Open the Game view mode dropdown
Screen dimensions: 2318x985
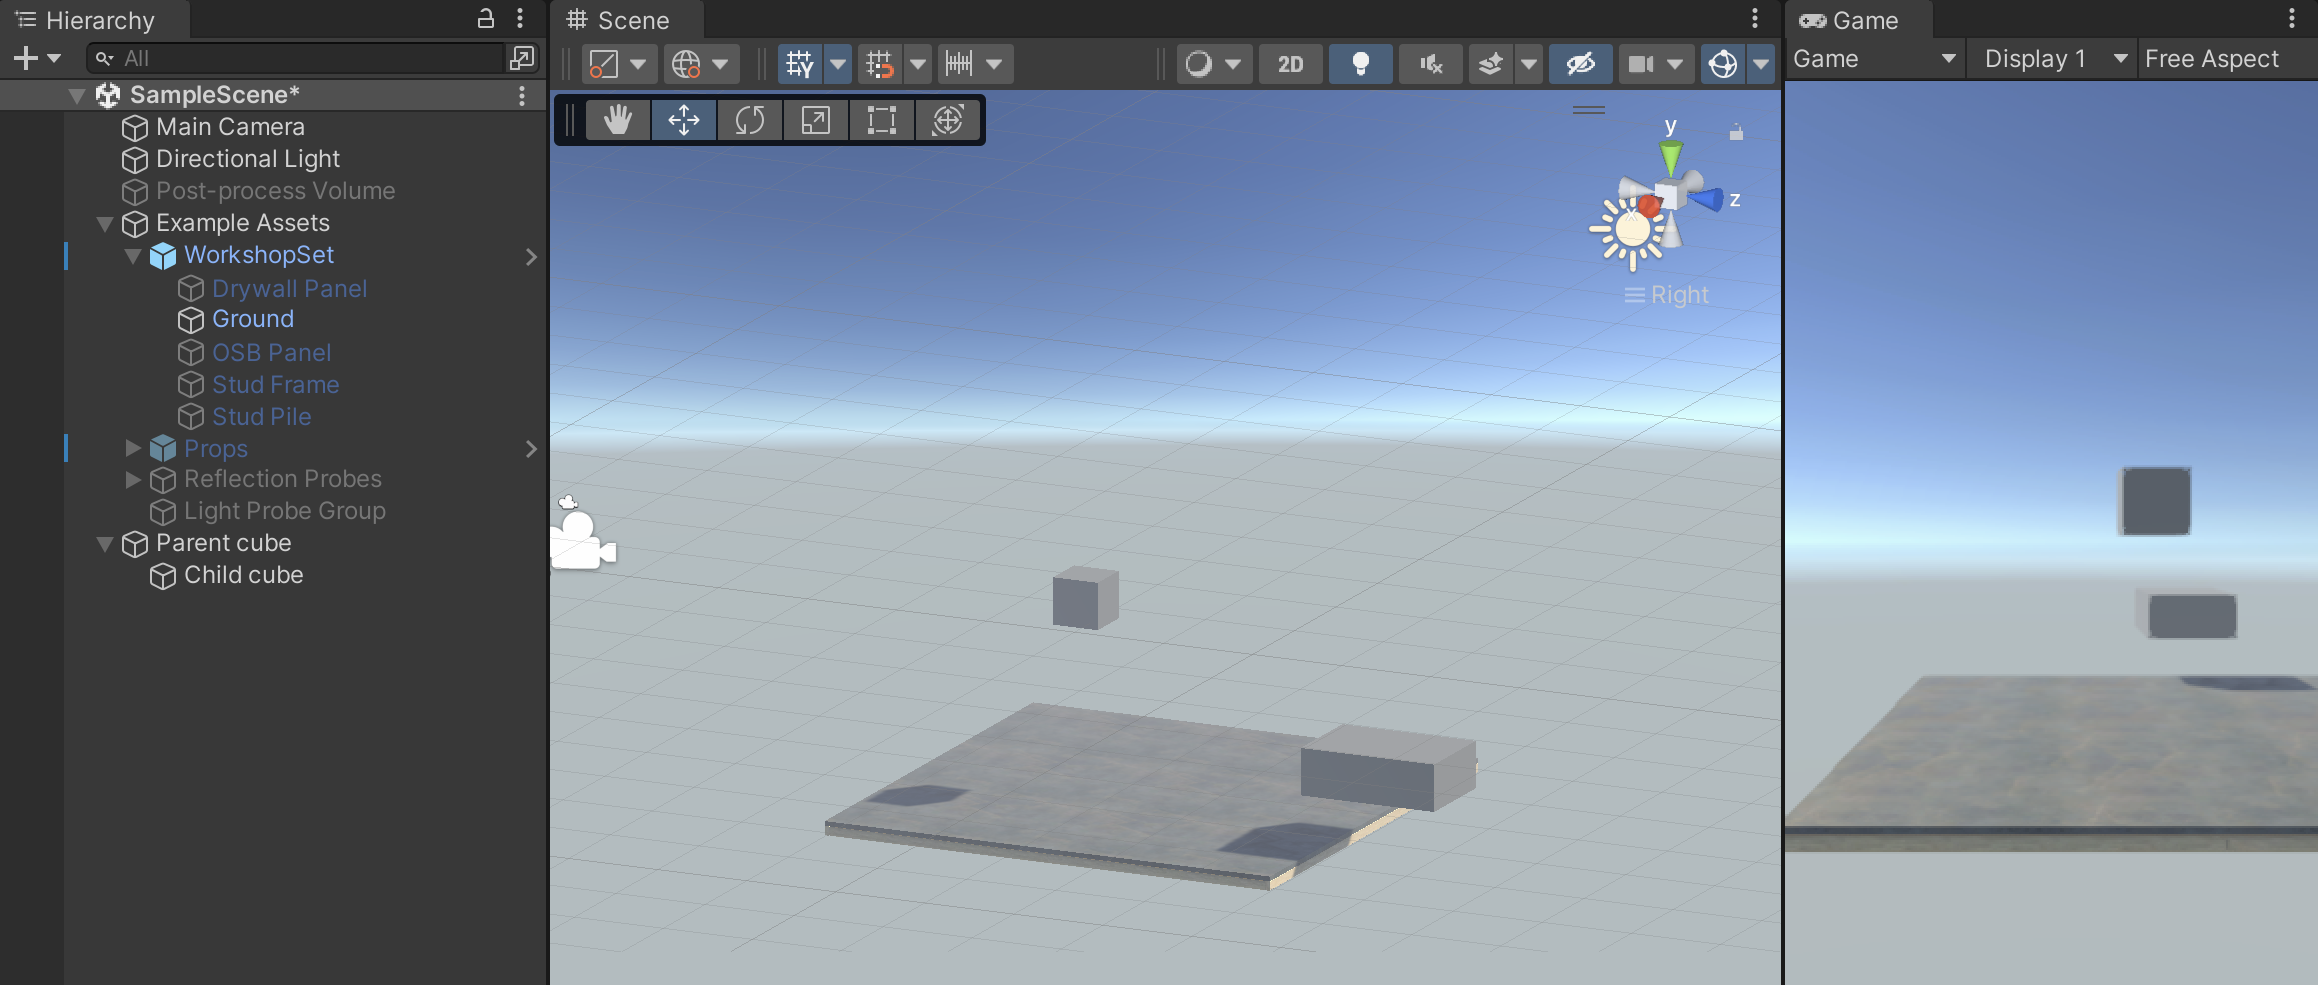(1875, 59)
